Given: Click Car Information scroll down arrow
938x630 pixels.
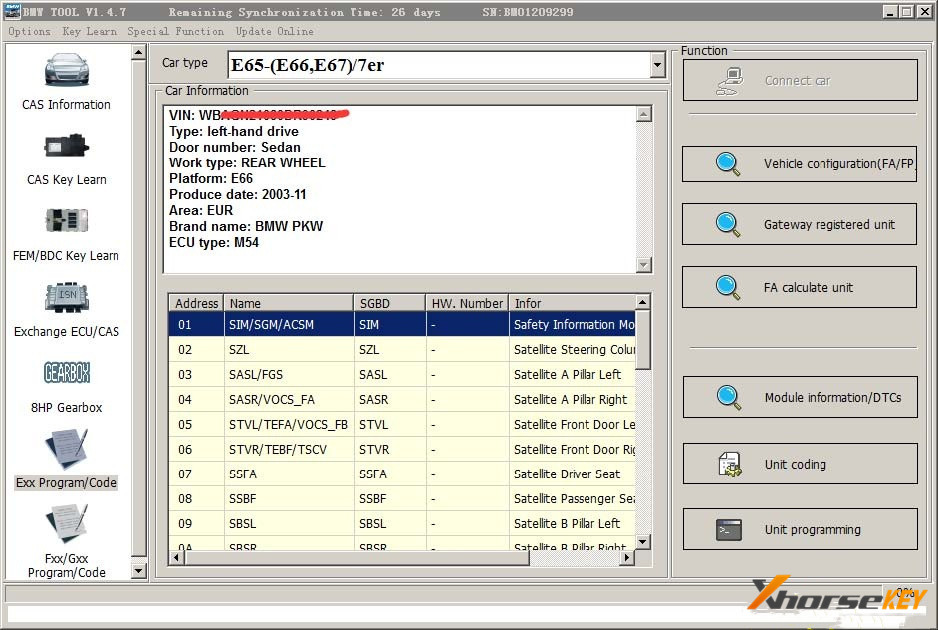Looking at the screenshot, I should tap(644, 264).
